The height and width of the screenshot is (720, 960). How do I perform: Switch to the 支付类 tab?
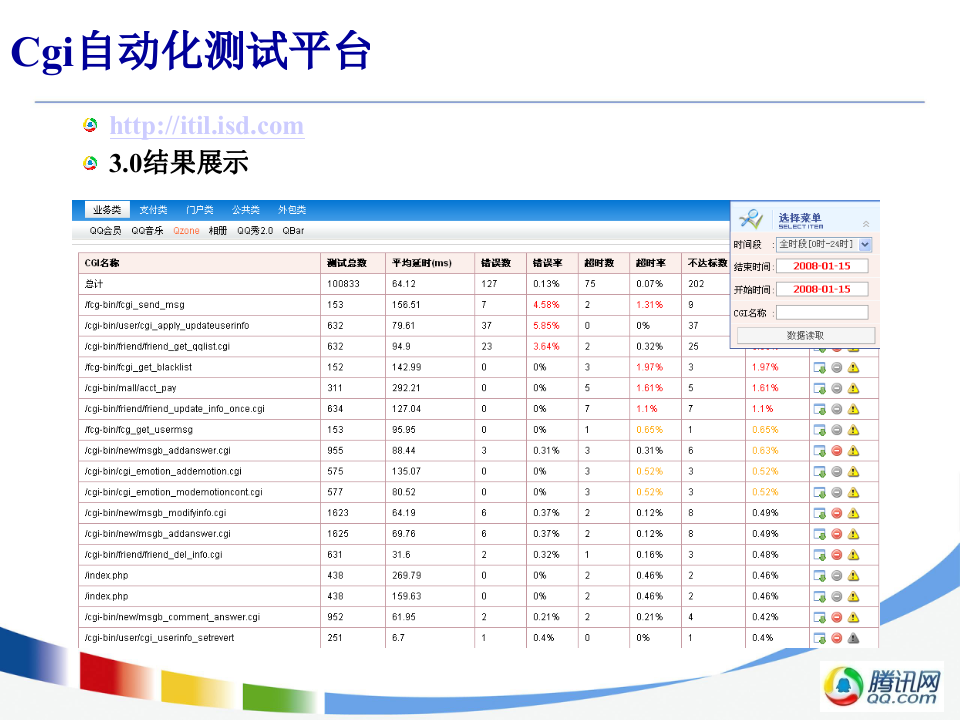152,209
